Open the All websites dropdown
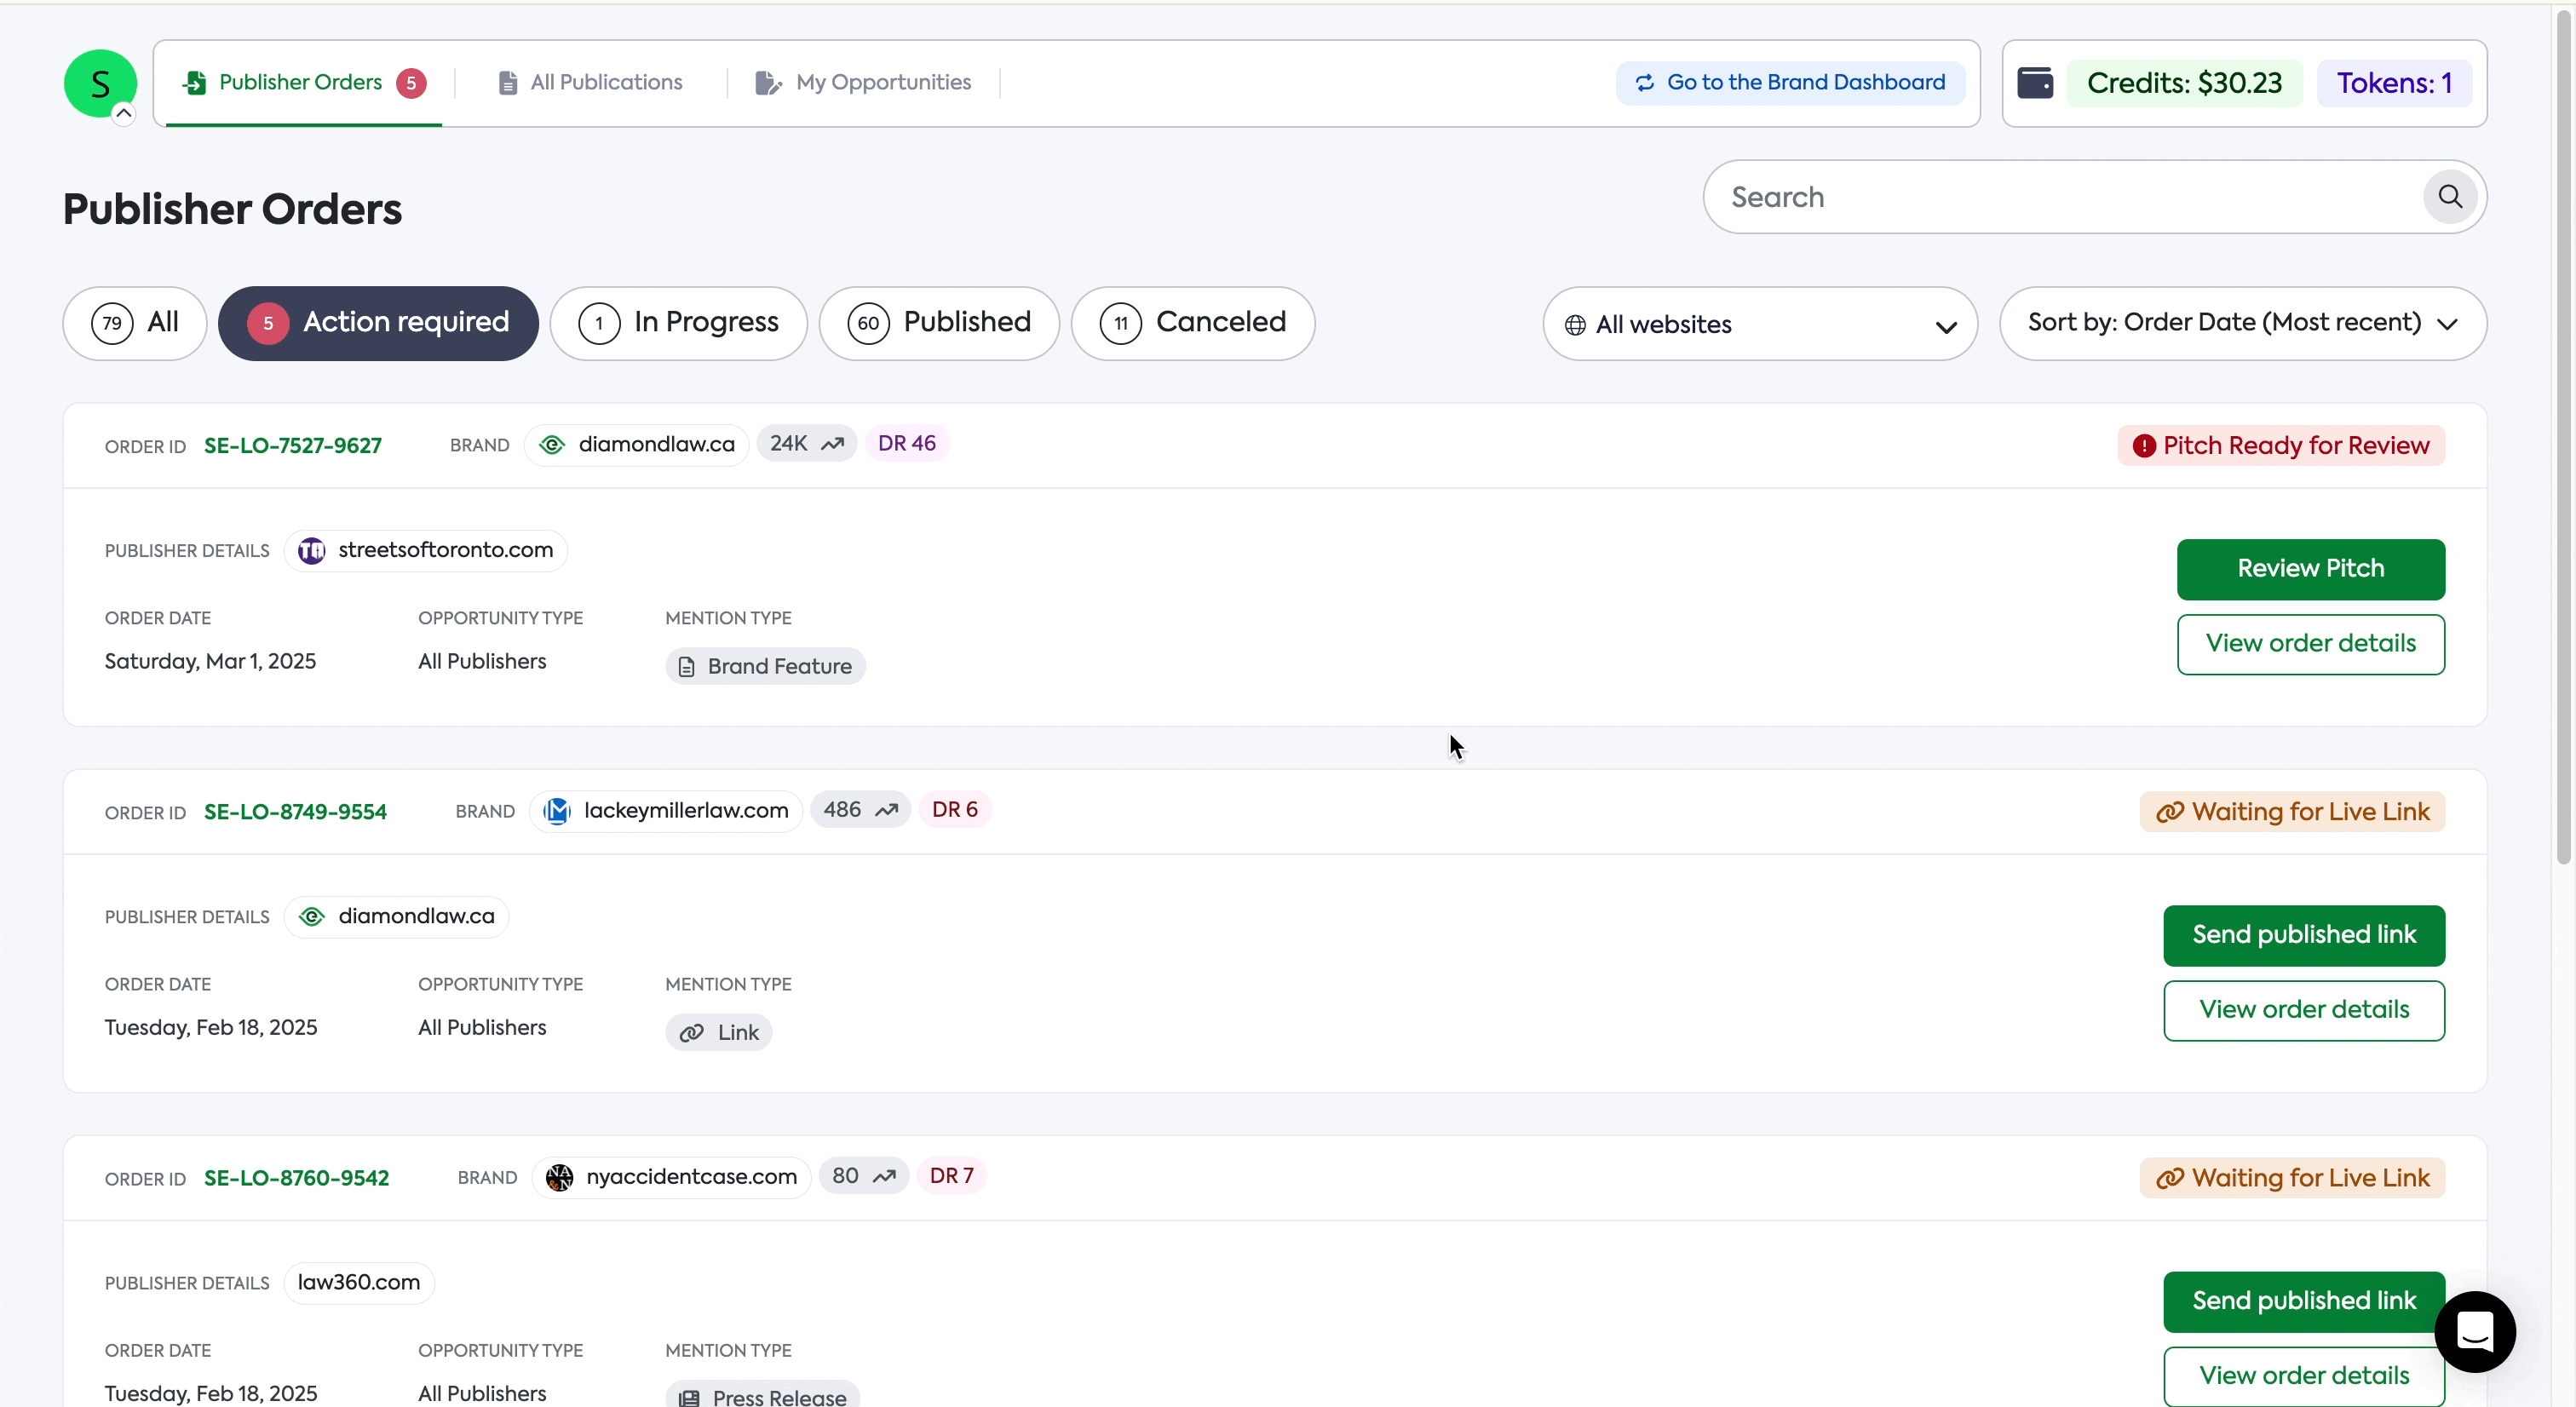 coord(1760,324)
